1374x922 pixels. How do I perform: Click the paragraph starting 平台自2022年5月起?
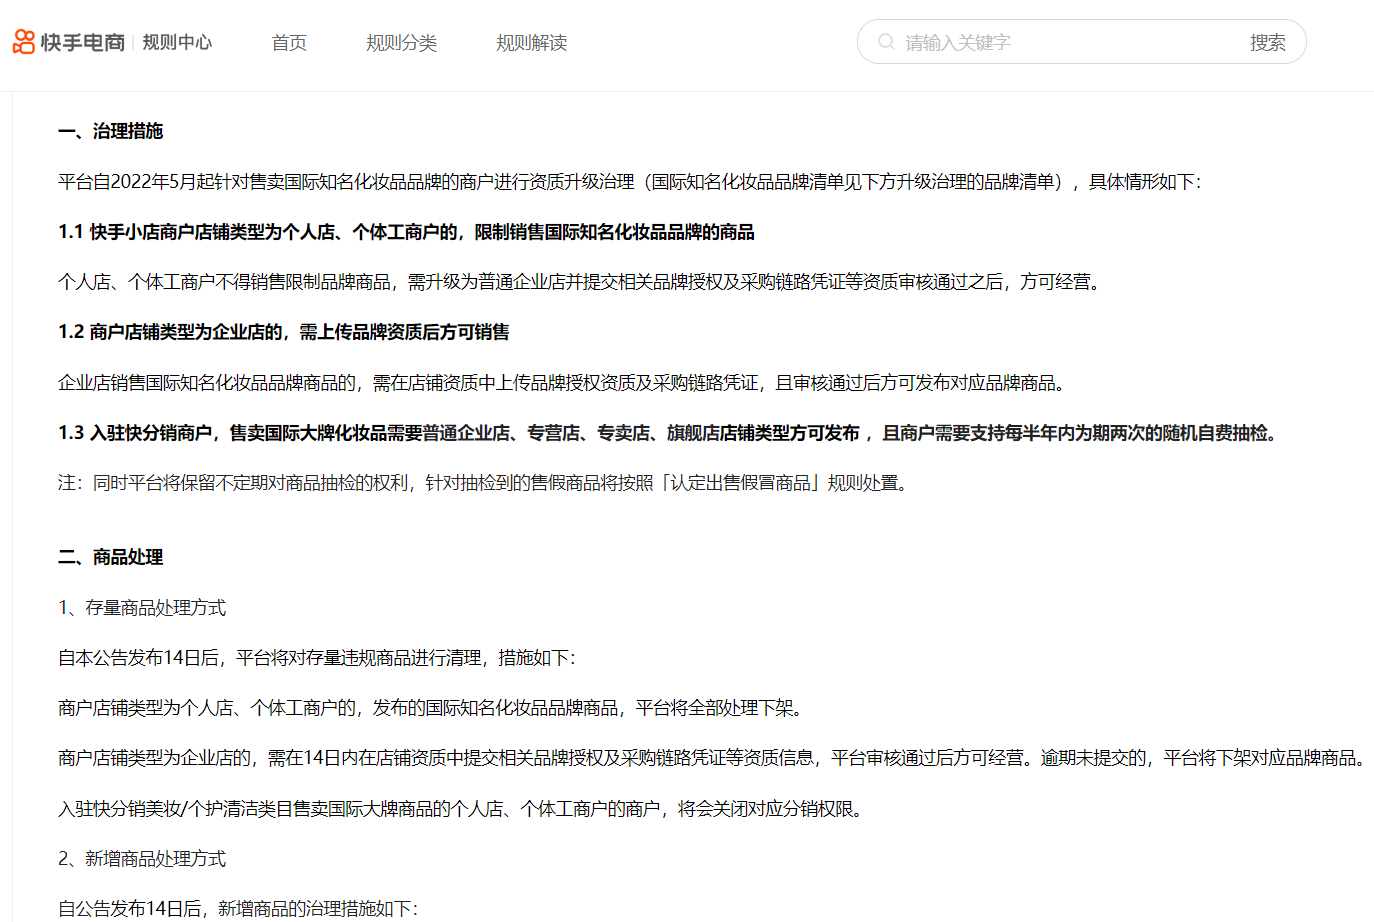coord(630,182)
